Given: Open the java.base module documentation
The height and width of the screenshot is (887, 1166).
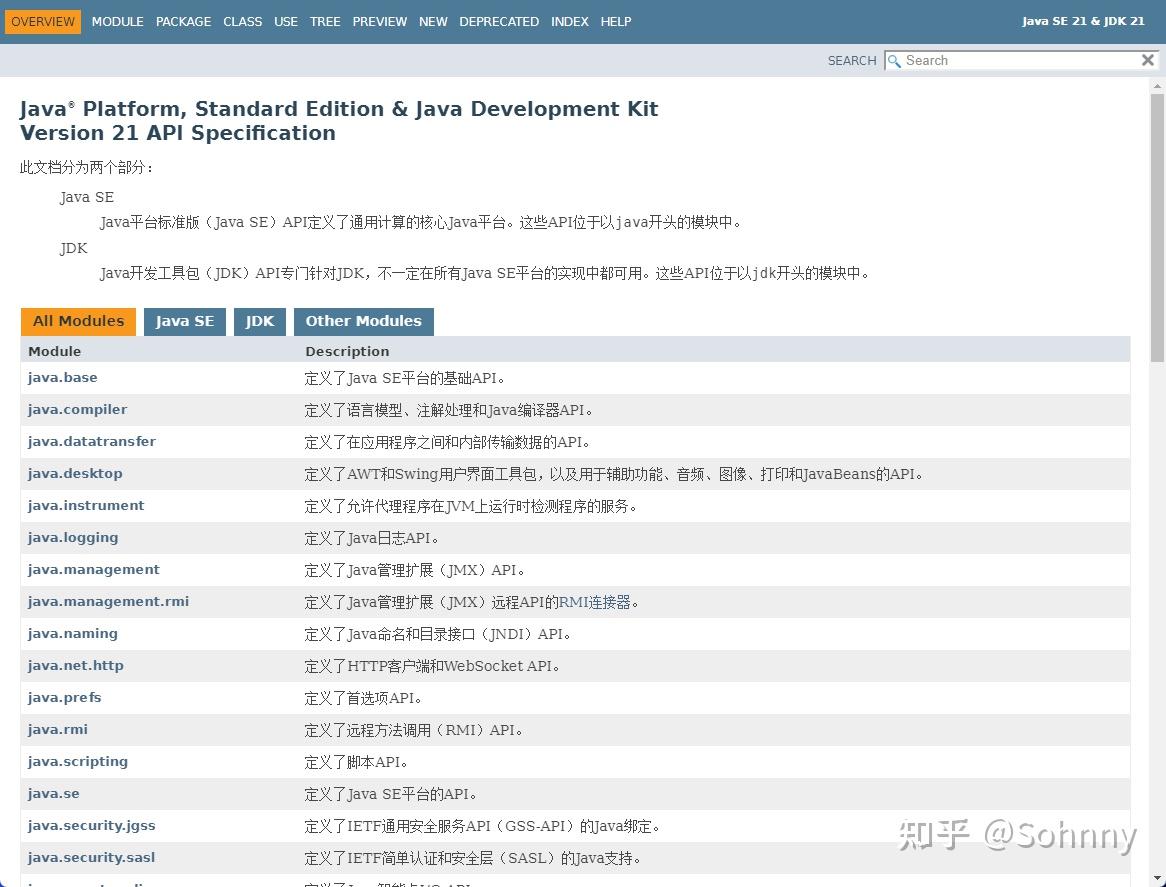Looking at the screenshot, I should pyautogui.click(x=62, y=377).
